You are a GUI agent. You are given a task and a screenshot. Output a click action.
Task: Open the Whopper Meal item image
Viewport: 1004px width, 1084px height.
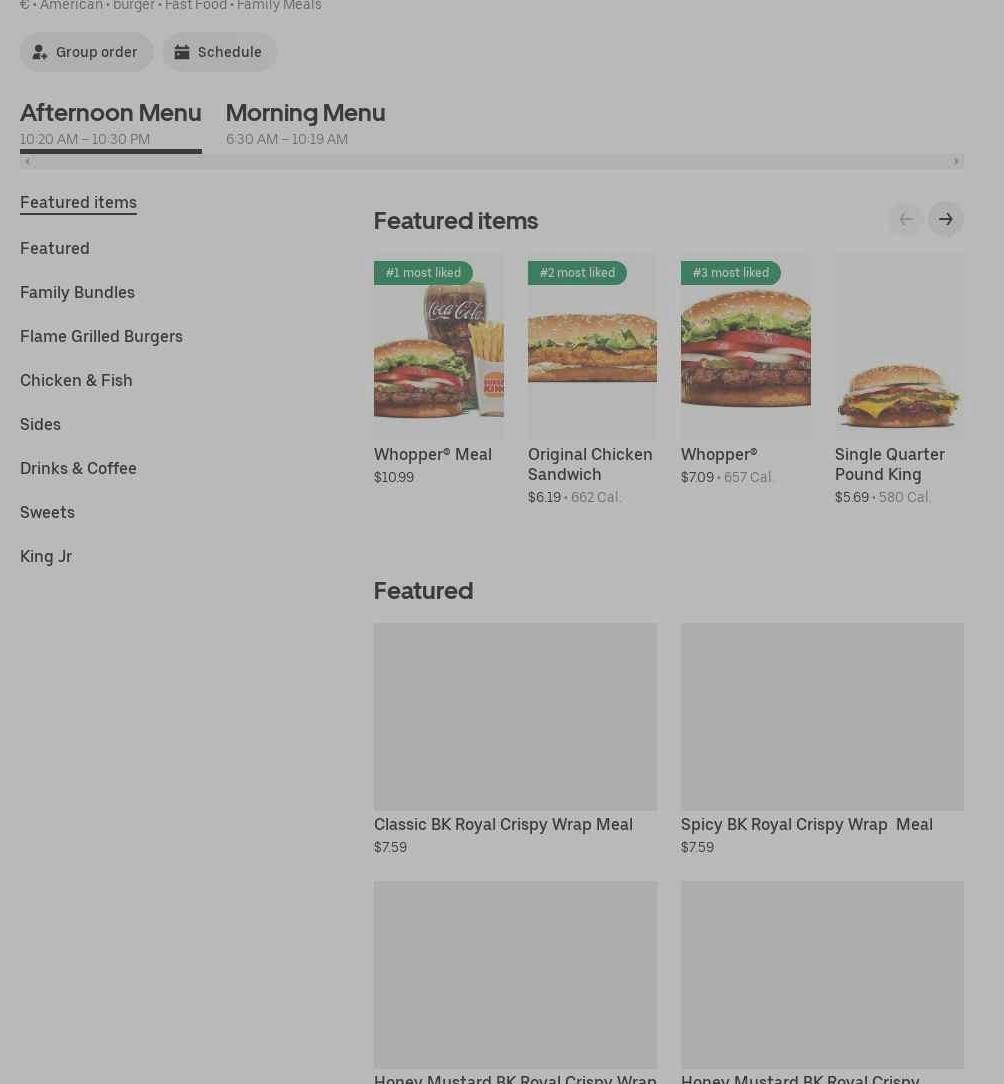coord(438,345)
